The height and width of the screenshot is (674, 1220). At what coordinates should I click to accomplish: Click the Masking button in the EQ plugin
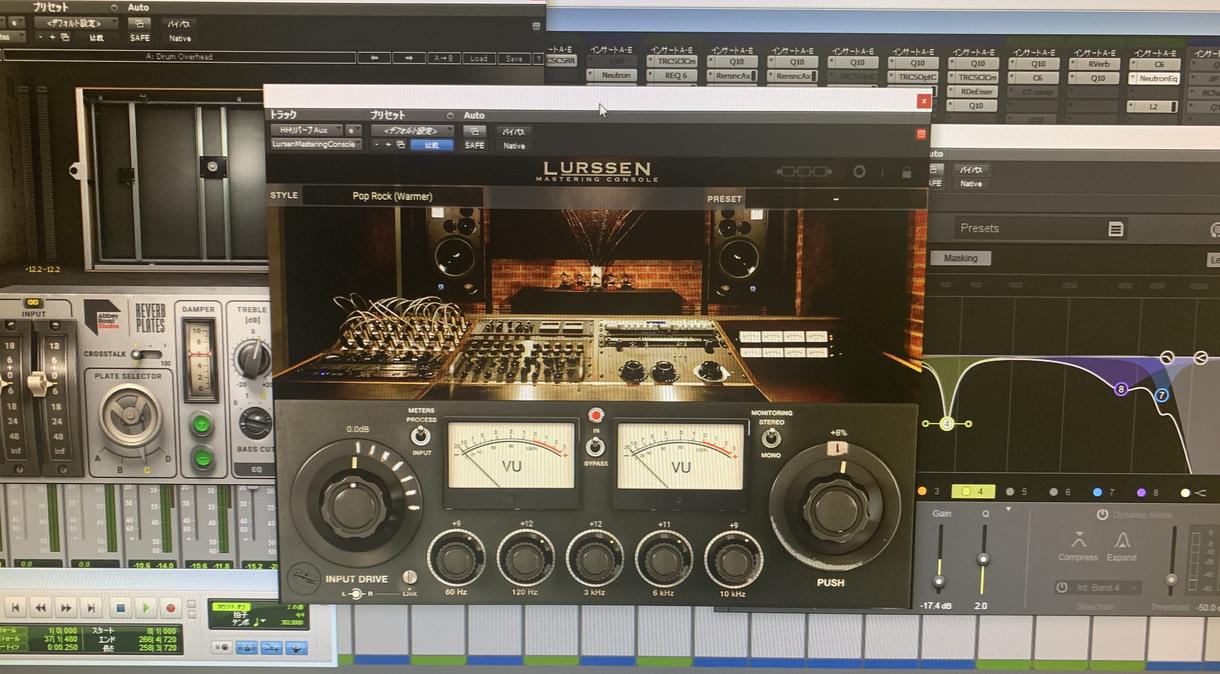tap(960, 258)
